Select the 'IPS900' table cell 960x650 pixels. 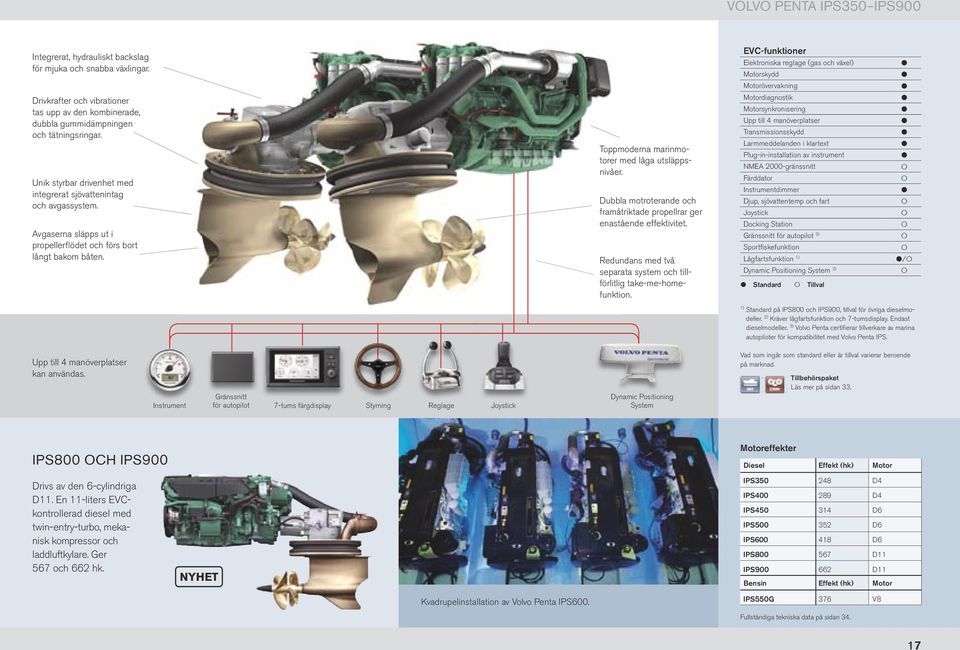pos(756,569)
